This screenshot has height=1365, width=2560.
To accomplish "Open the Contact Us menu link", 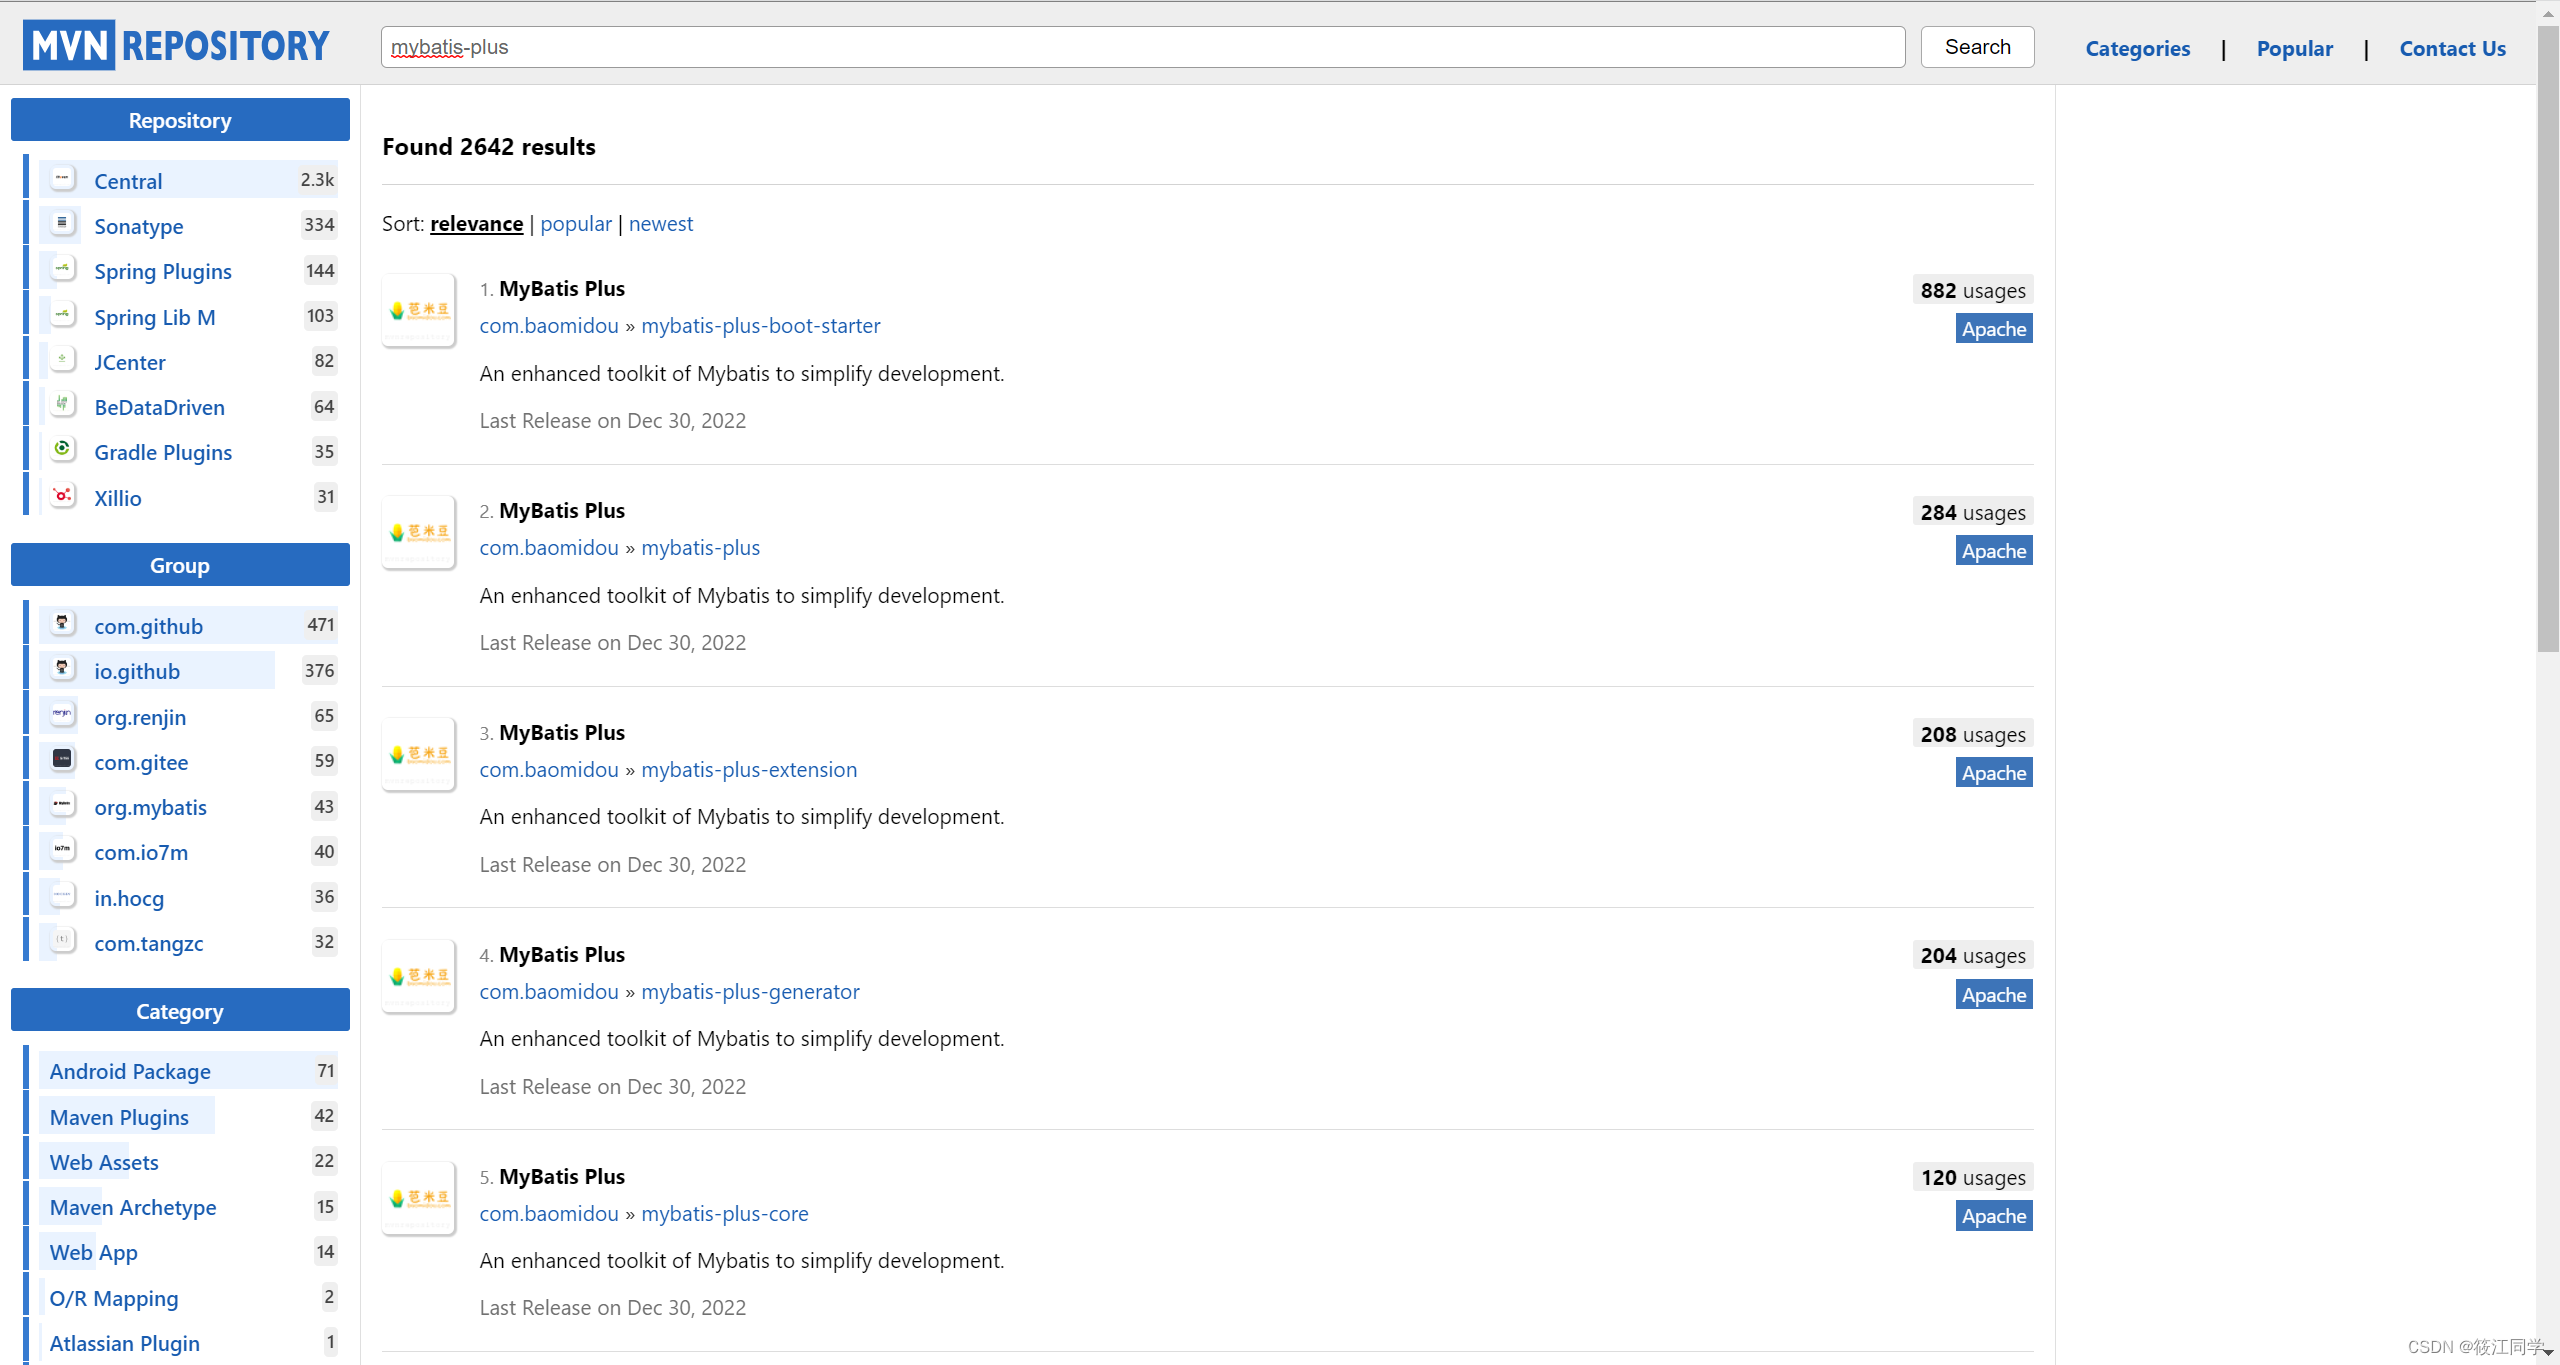I will click(2452, 48).
